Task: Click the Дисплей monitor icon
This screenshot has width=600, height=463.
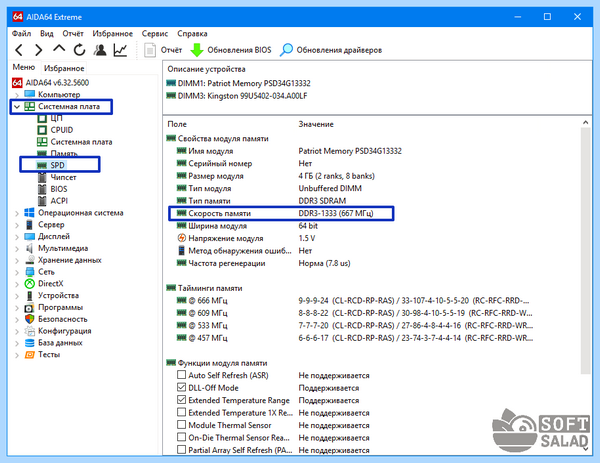Action: click(29, 236)
